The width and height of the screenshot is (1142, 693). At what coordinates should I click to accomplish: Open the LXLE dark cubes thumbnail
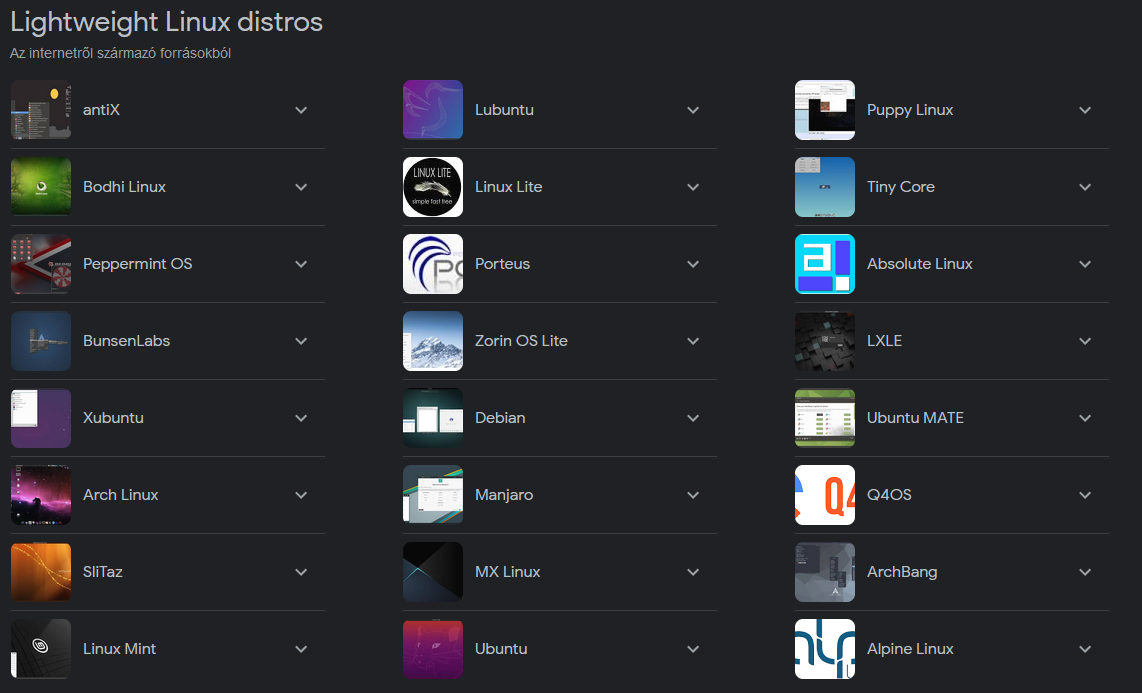[824, 341]
